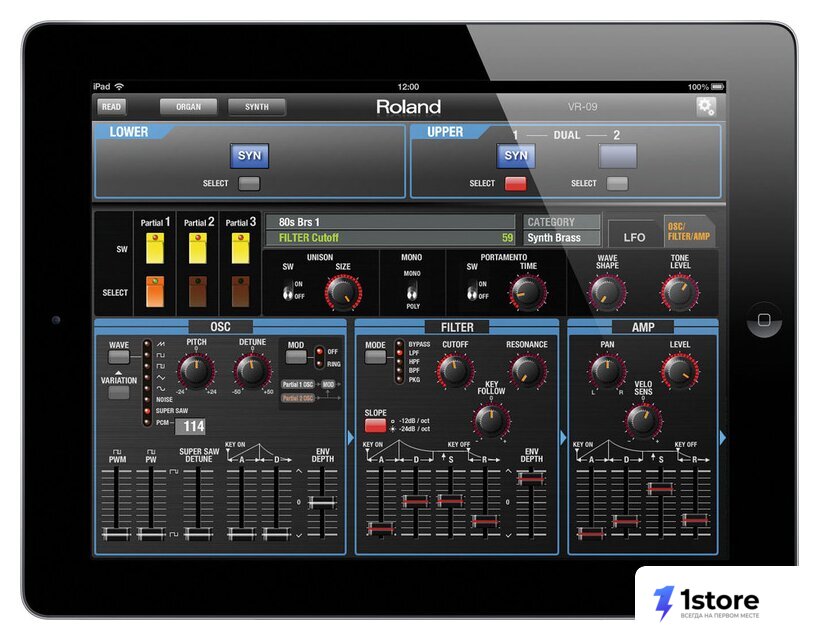
Task: Adjust the AMP LEVEL knob
Action: point(680,370)
